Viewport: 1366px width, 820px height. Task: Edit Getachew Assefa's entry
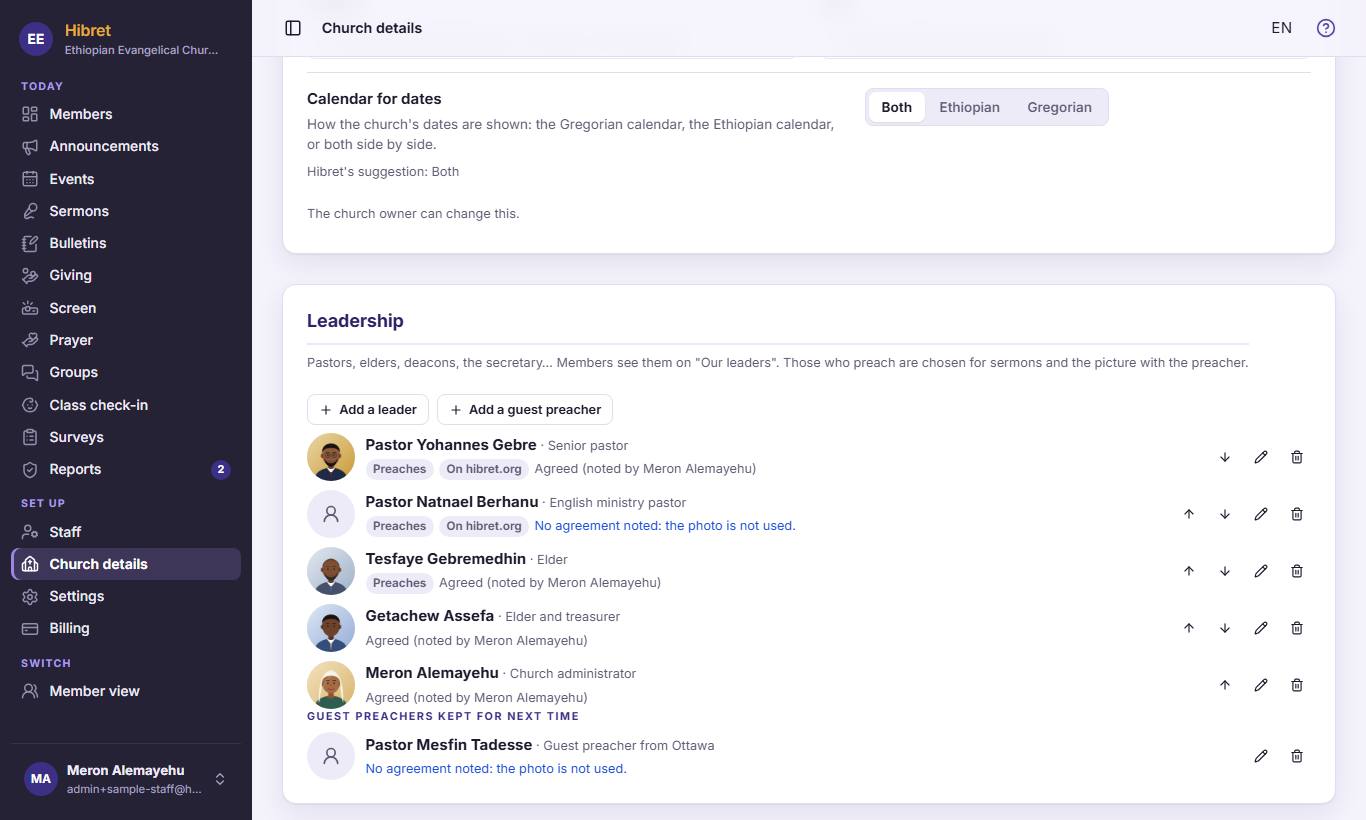point(1261,628)
